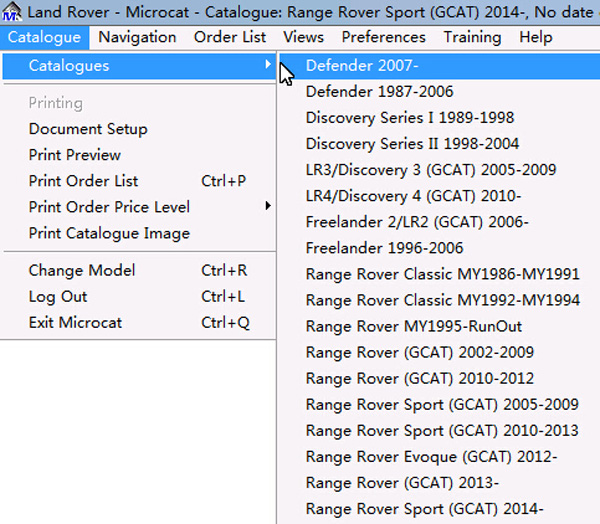The width and height of the screenshot is (600, 524).
Task: Open the Order List menu
Action: pos(230,38)
